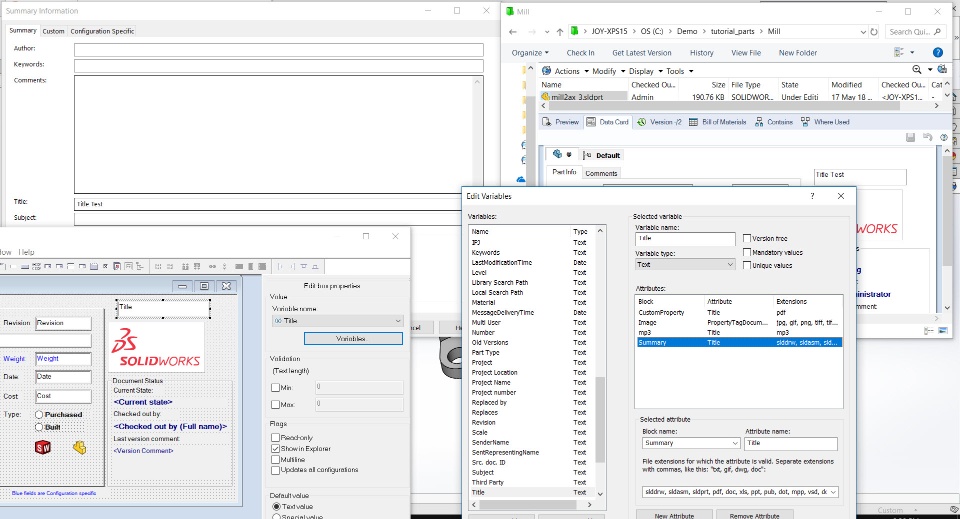
Task: Open the file extensions combo box
Action: click(x=740, y=491)
